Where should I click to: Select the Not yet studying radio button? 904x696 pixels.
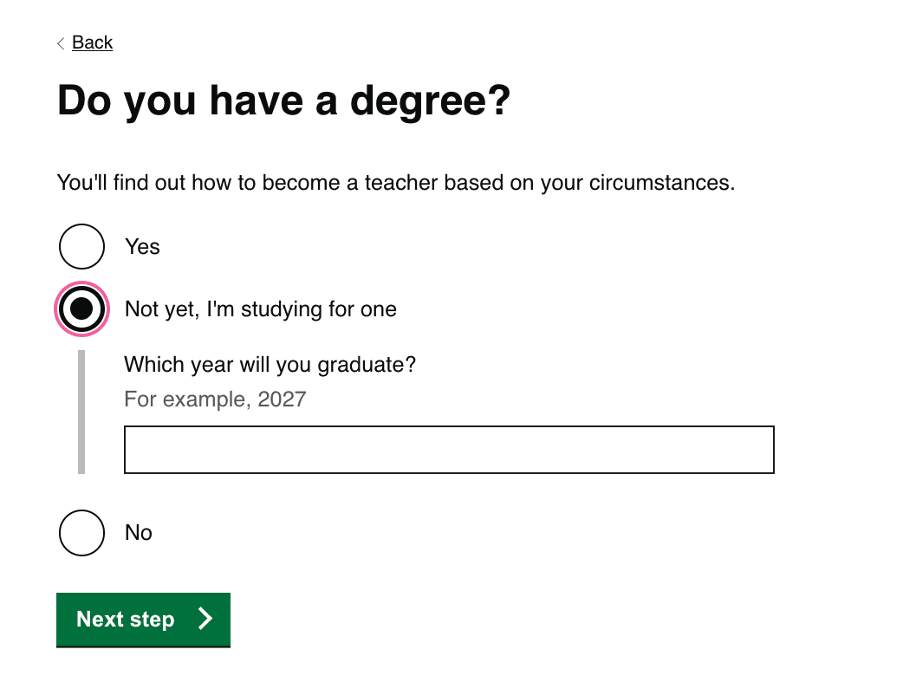pos(82,310)
